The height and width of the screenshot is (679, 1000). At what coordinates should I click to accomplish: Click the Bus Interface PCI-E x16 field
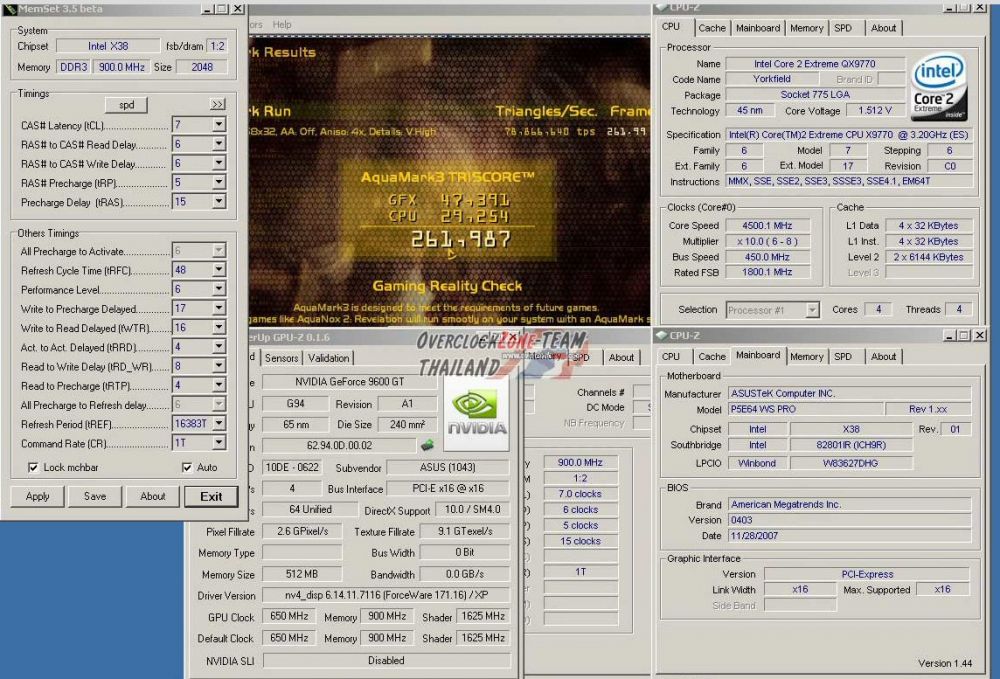click(x=448, y=488)
